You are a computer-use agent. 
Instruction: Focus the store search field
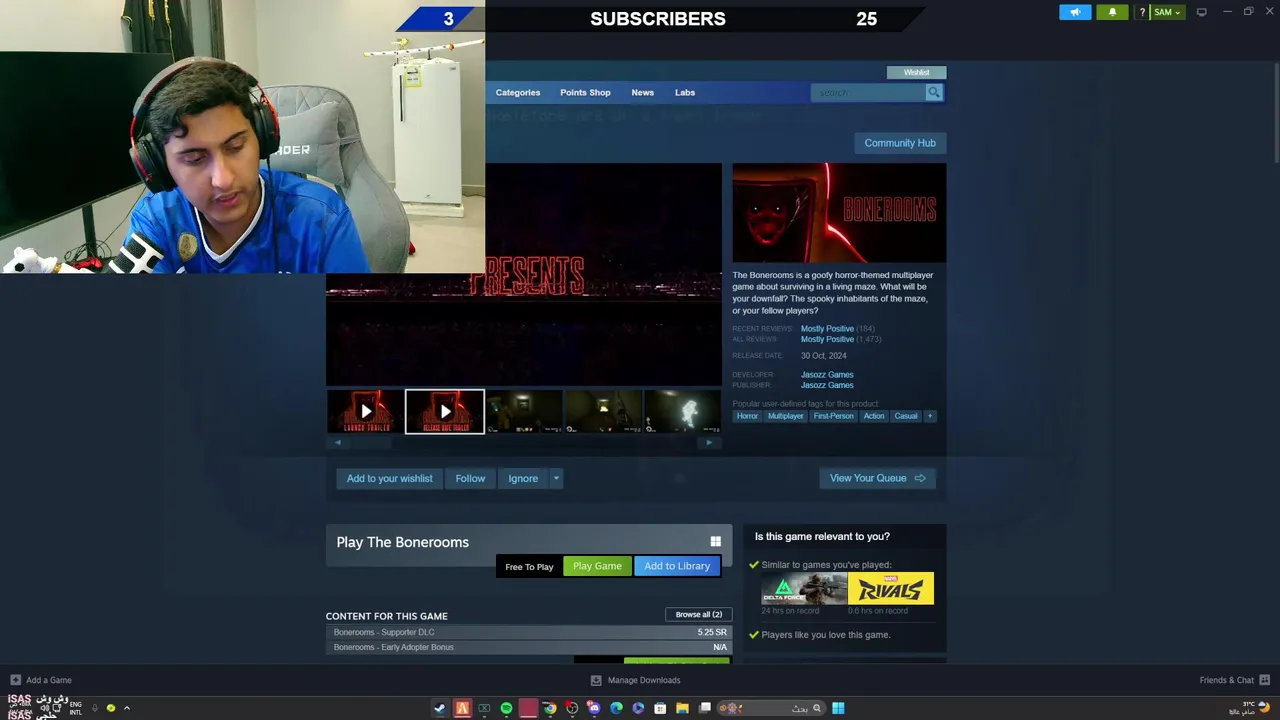click(x=868, y=92)
